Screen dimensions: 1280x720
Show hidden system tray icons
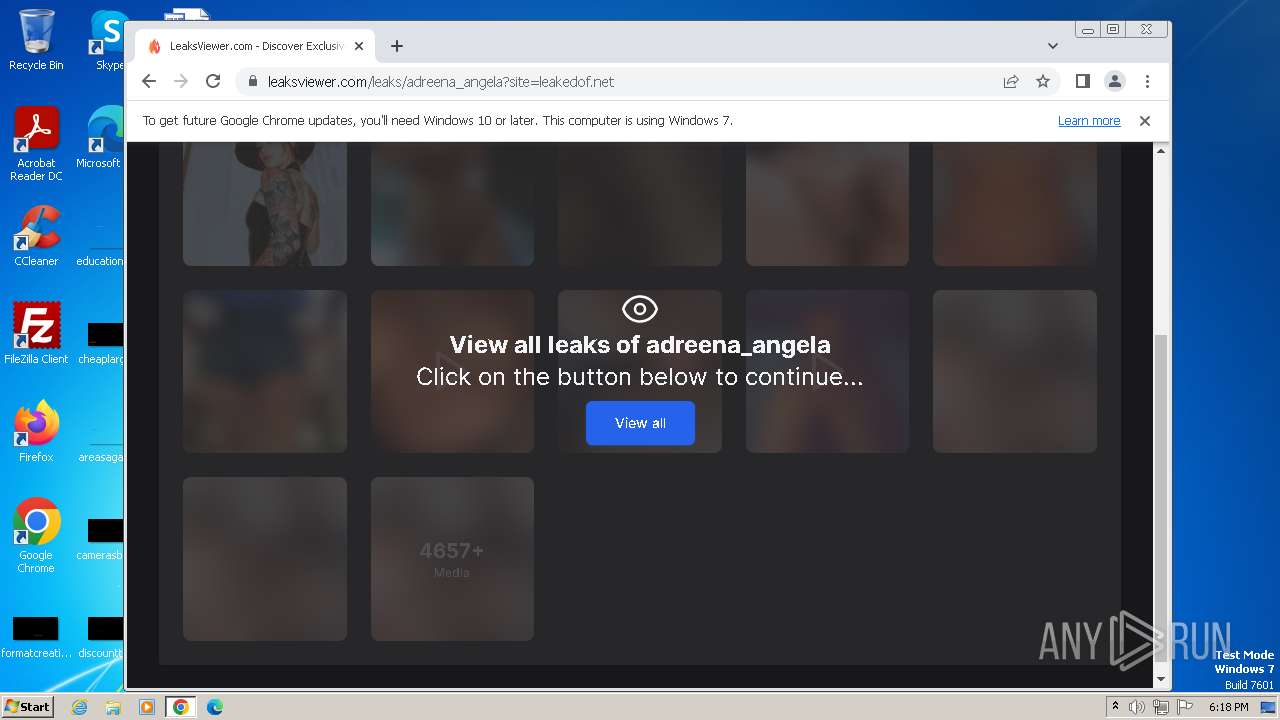(x=1115, y=707)
